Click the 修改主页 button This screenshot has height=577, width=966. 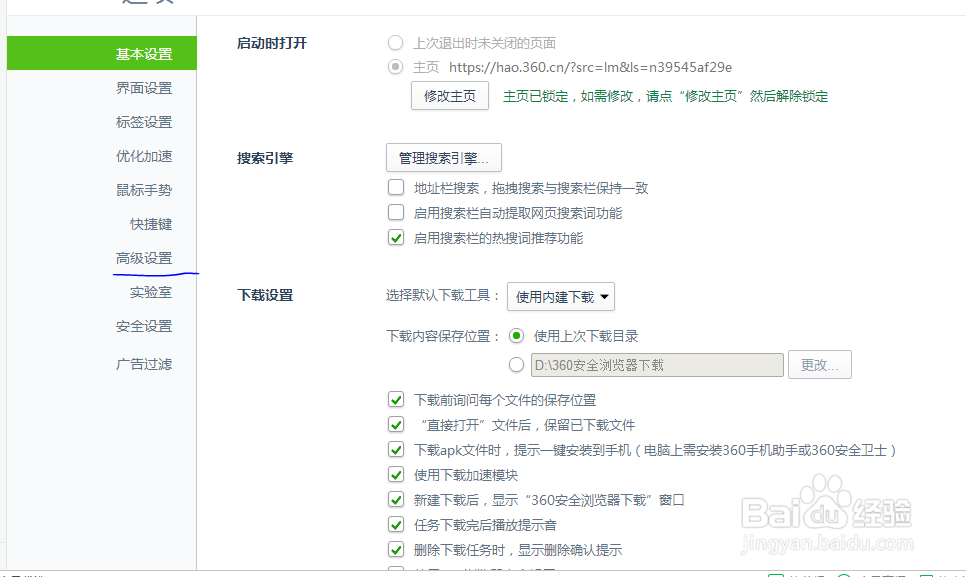coord(450,96)
